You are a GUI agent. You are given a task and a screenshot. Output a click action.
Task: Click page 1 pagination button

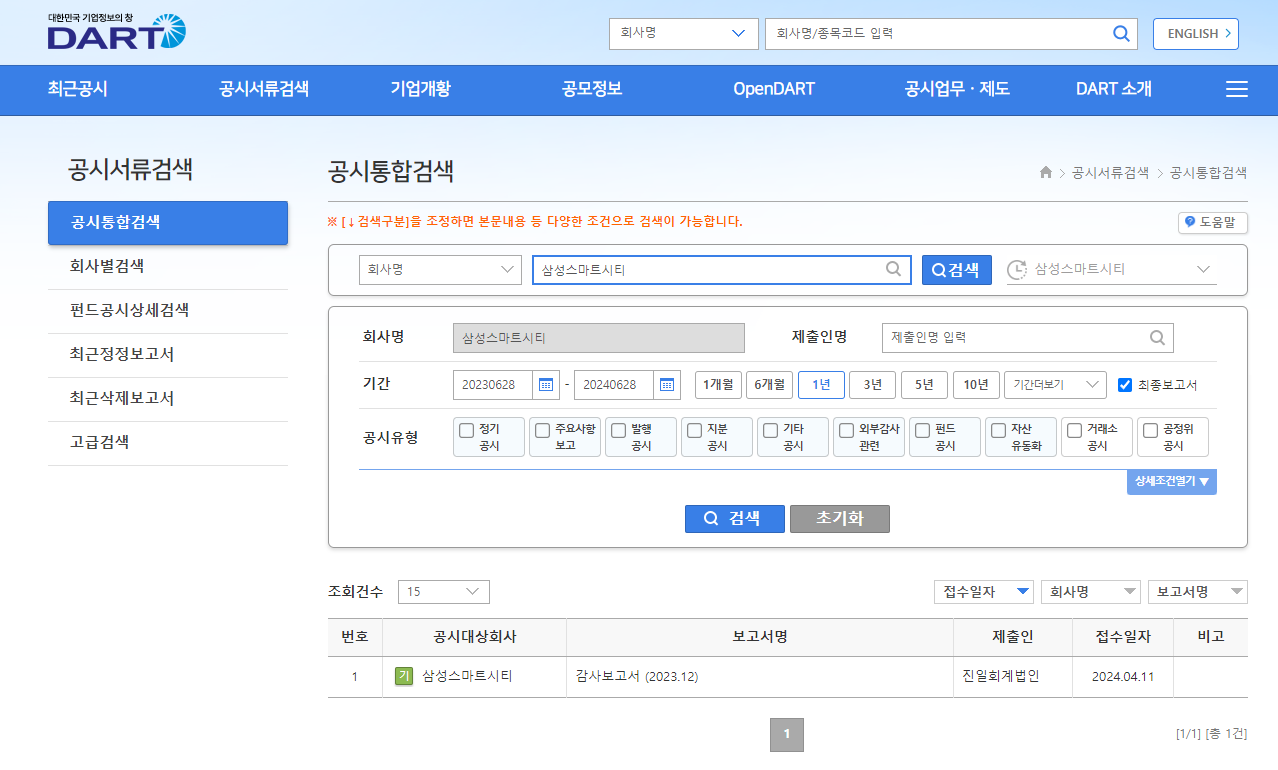(787, 735)
